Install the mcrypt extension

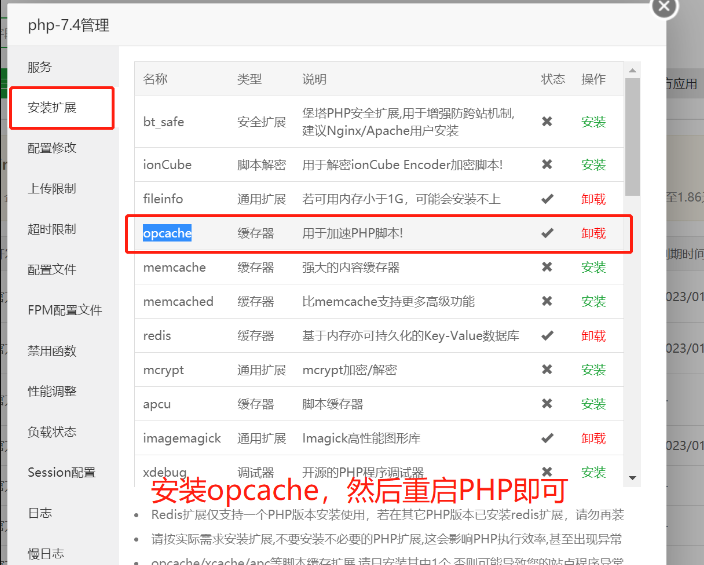[594, 370]
